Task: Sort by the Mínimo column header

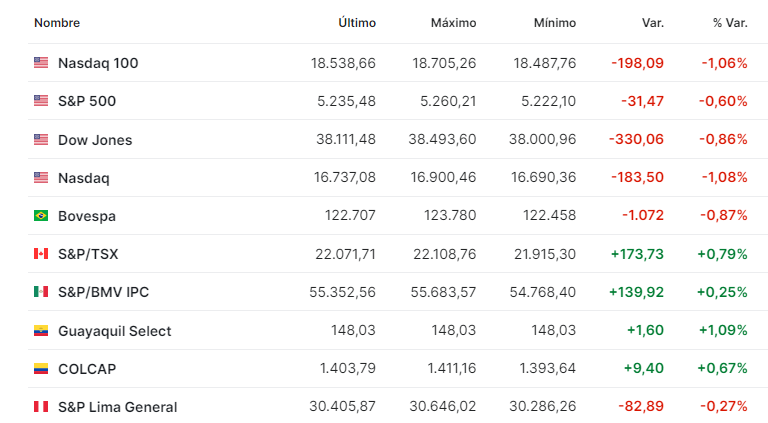Action: 554,23
